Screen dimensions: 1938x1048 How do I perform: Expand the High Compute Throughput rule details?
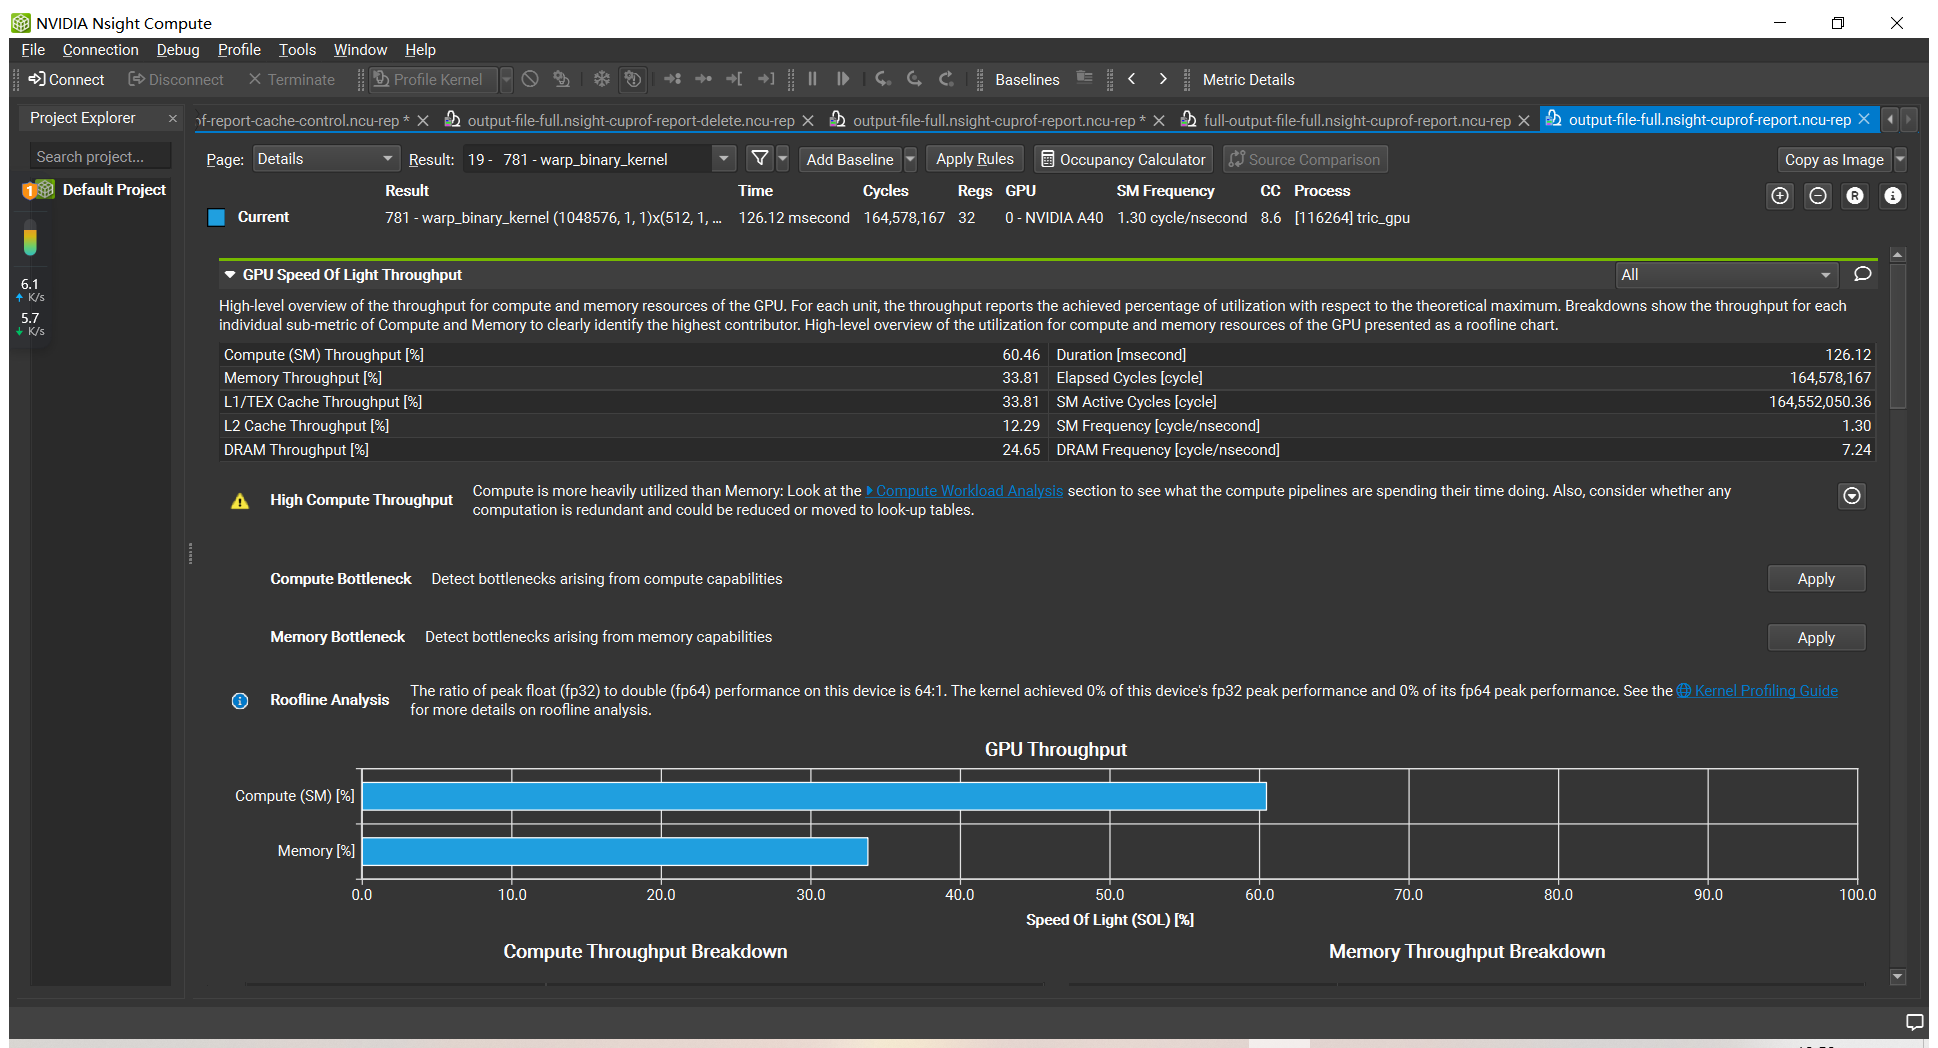pos(1852,496)
